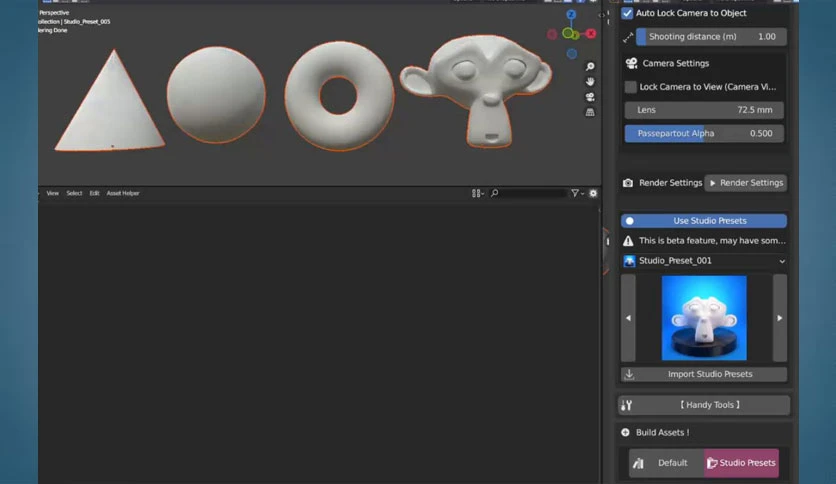Open the asset browser filter dropdown
Image resolution: width=836 pixels, height=484 pixels.
pyautogui.click(x=577, y=193)
